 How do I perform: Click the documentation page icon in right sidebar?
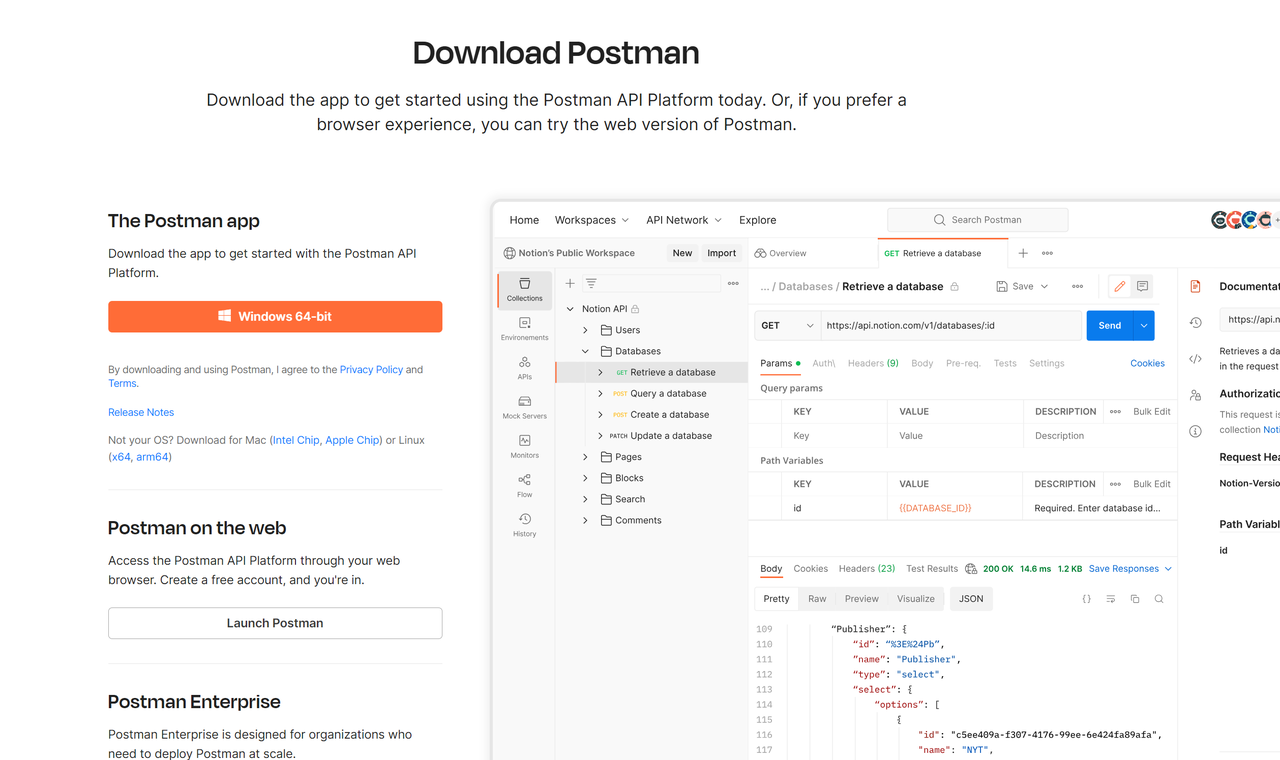[1195, 286]
